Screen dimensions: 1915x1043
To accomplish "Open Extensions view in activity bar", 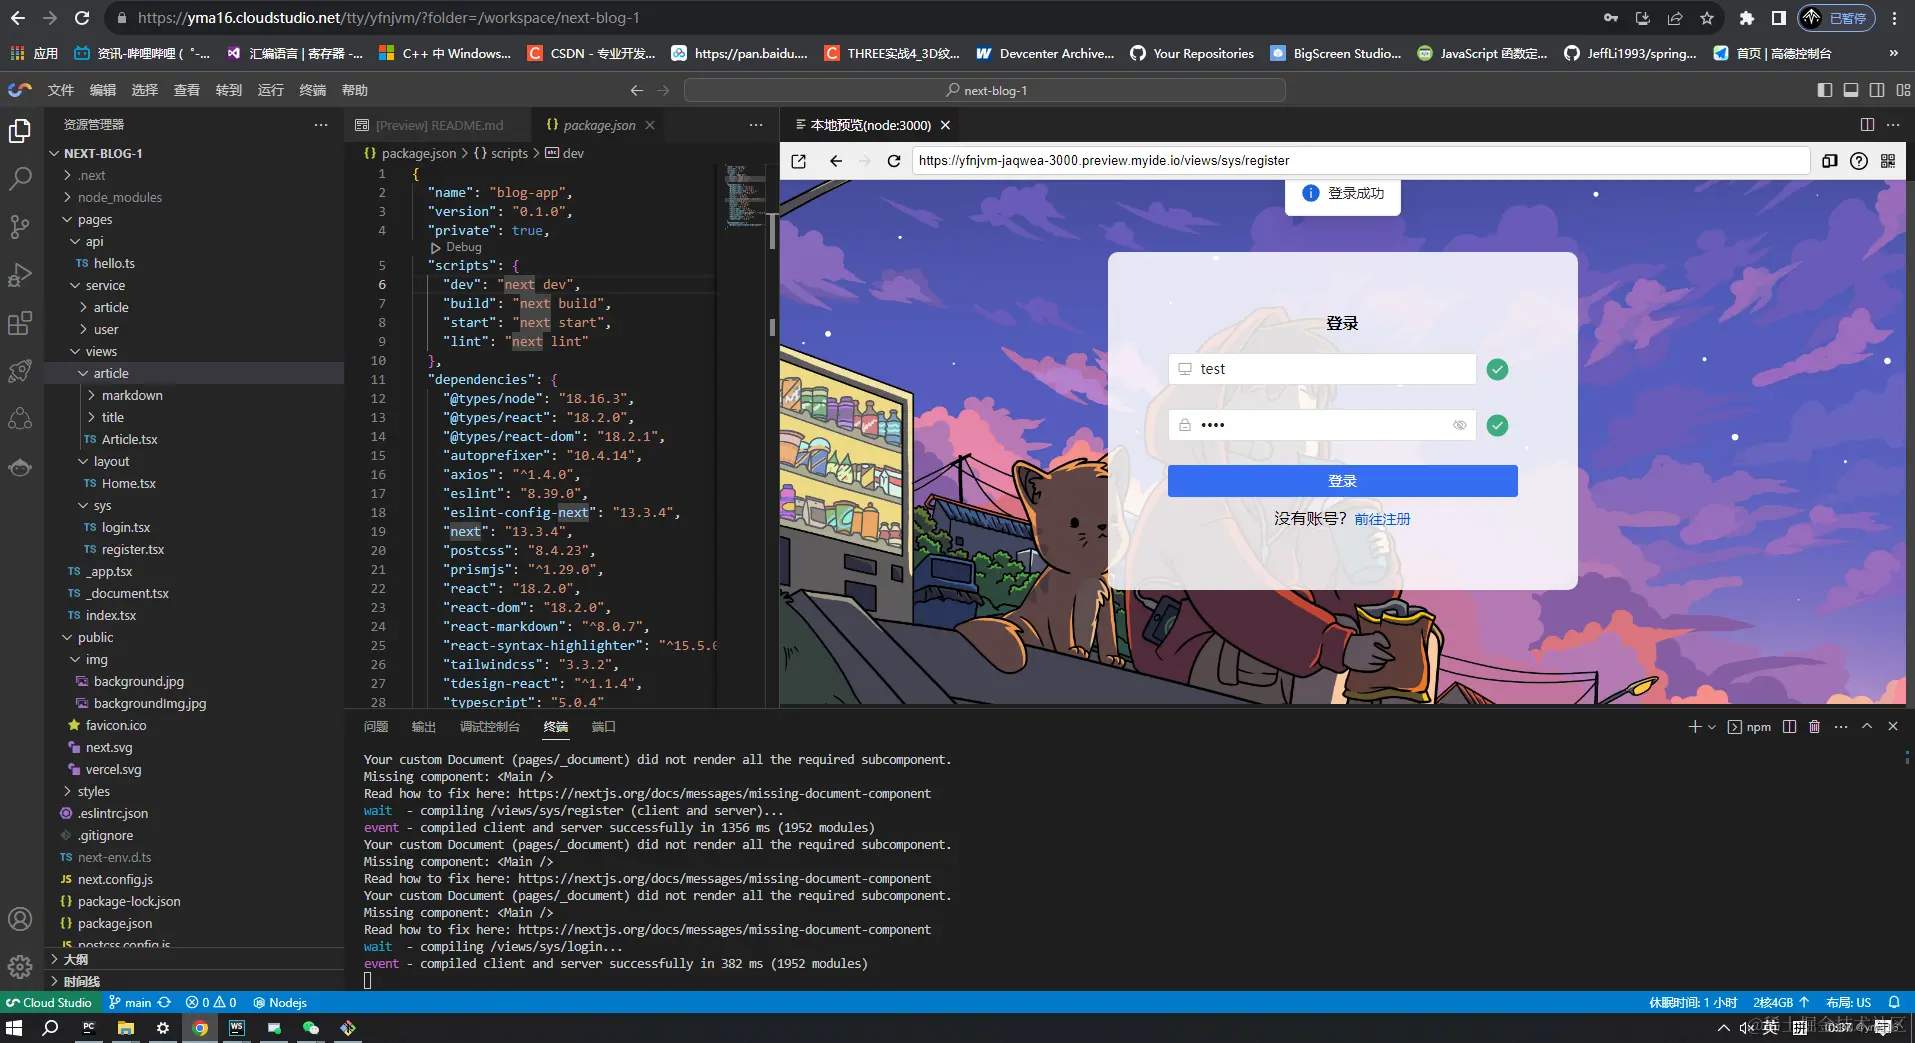I will (20, 322).
